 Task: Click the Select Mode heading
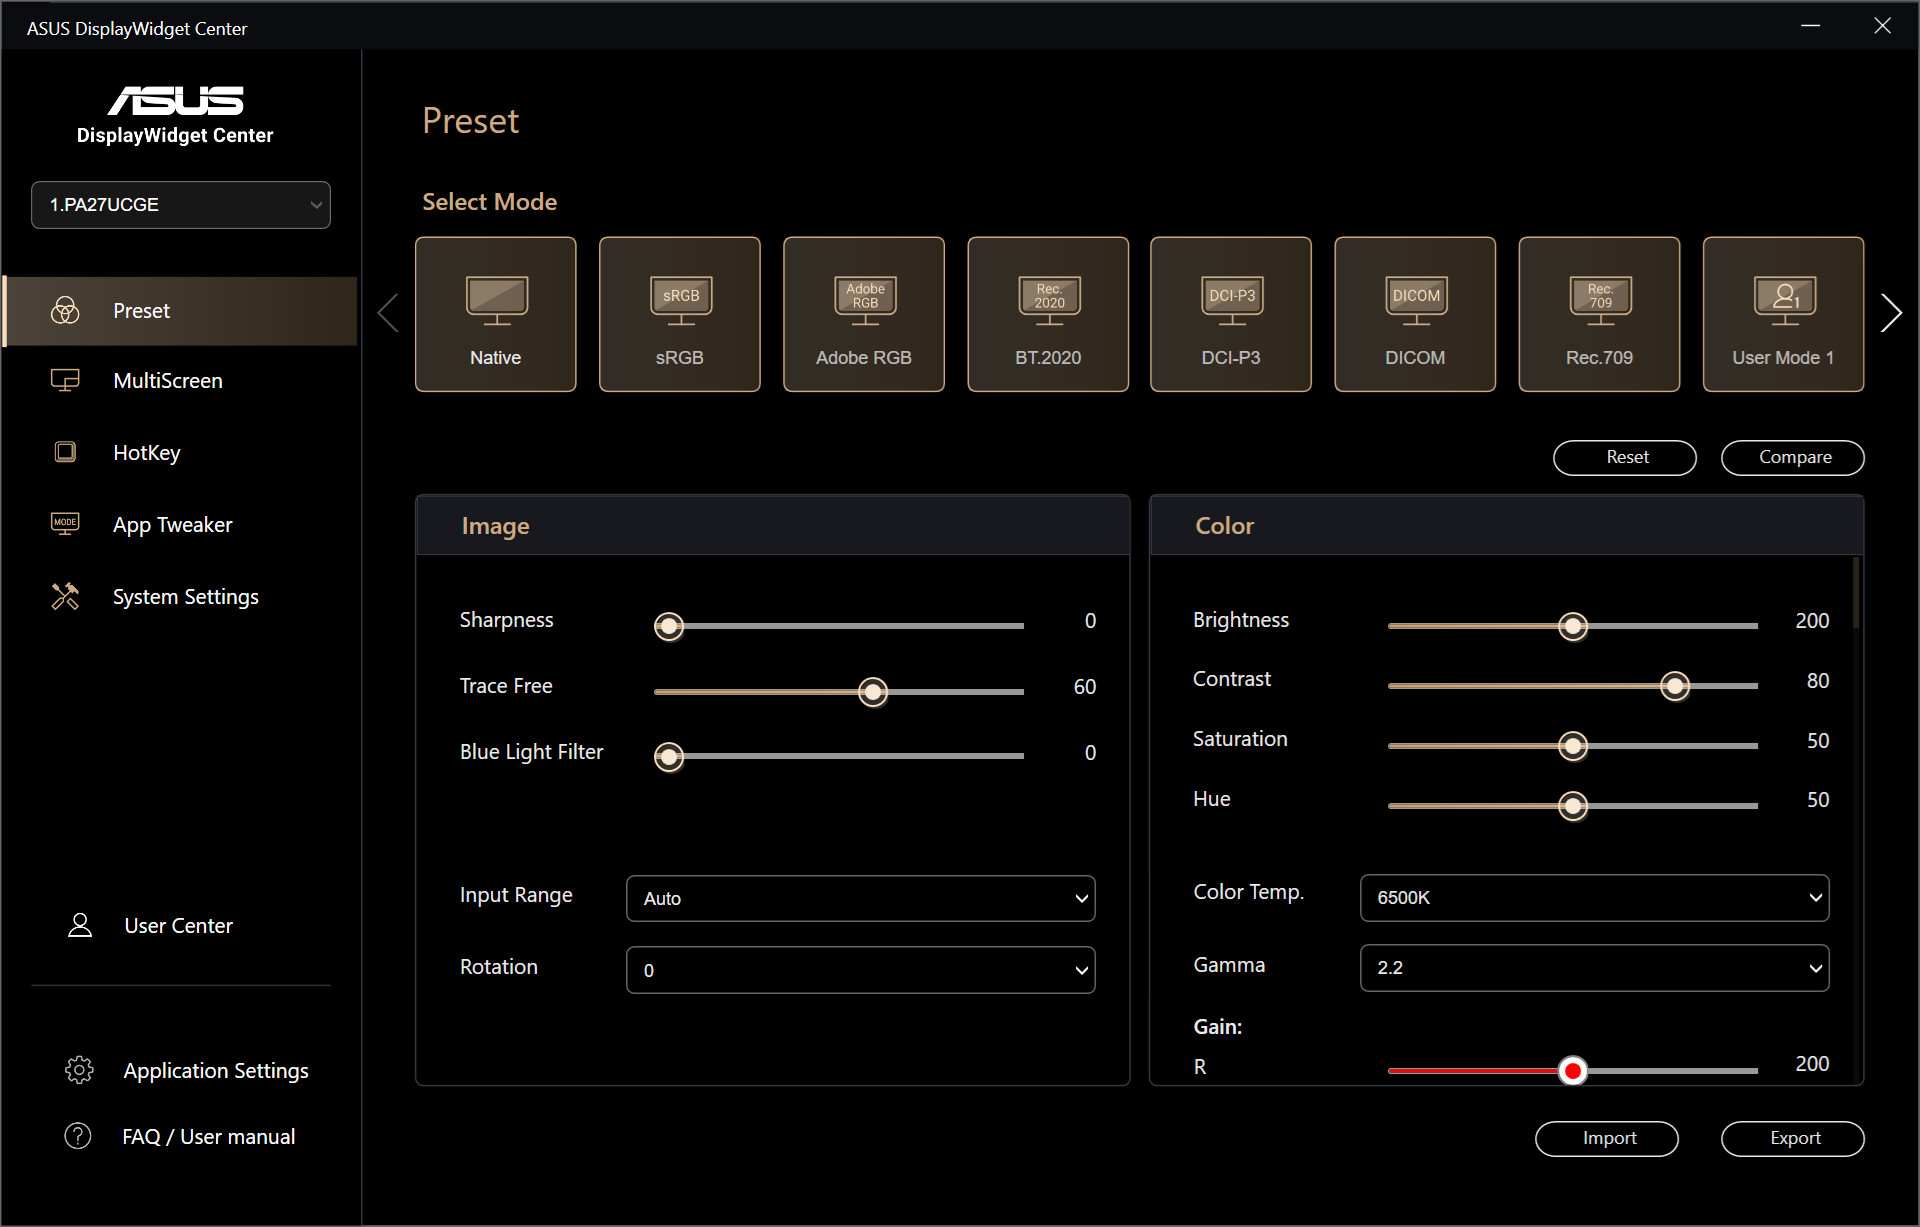pyautogui.click(x=490, y=202)
